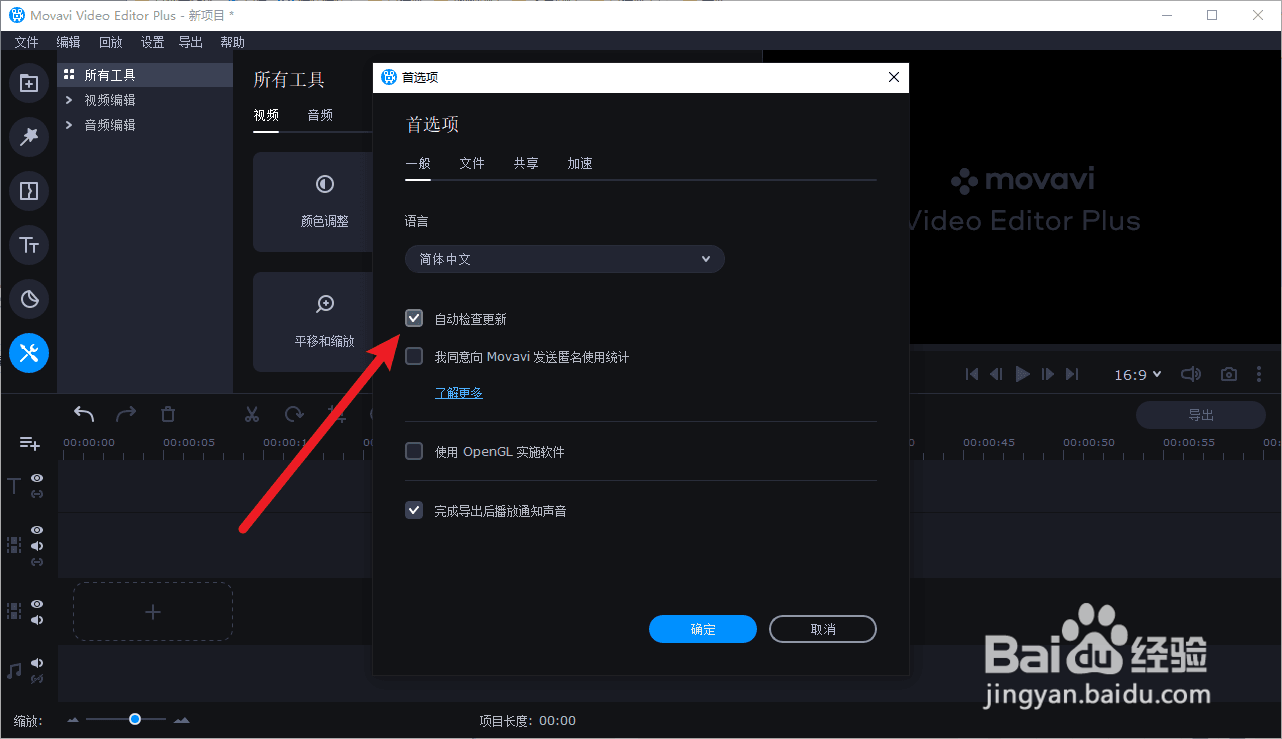Open the 文件 menu in the menu bar
The width and height of the screenshot is (1282, 739).
[26, 42]
